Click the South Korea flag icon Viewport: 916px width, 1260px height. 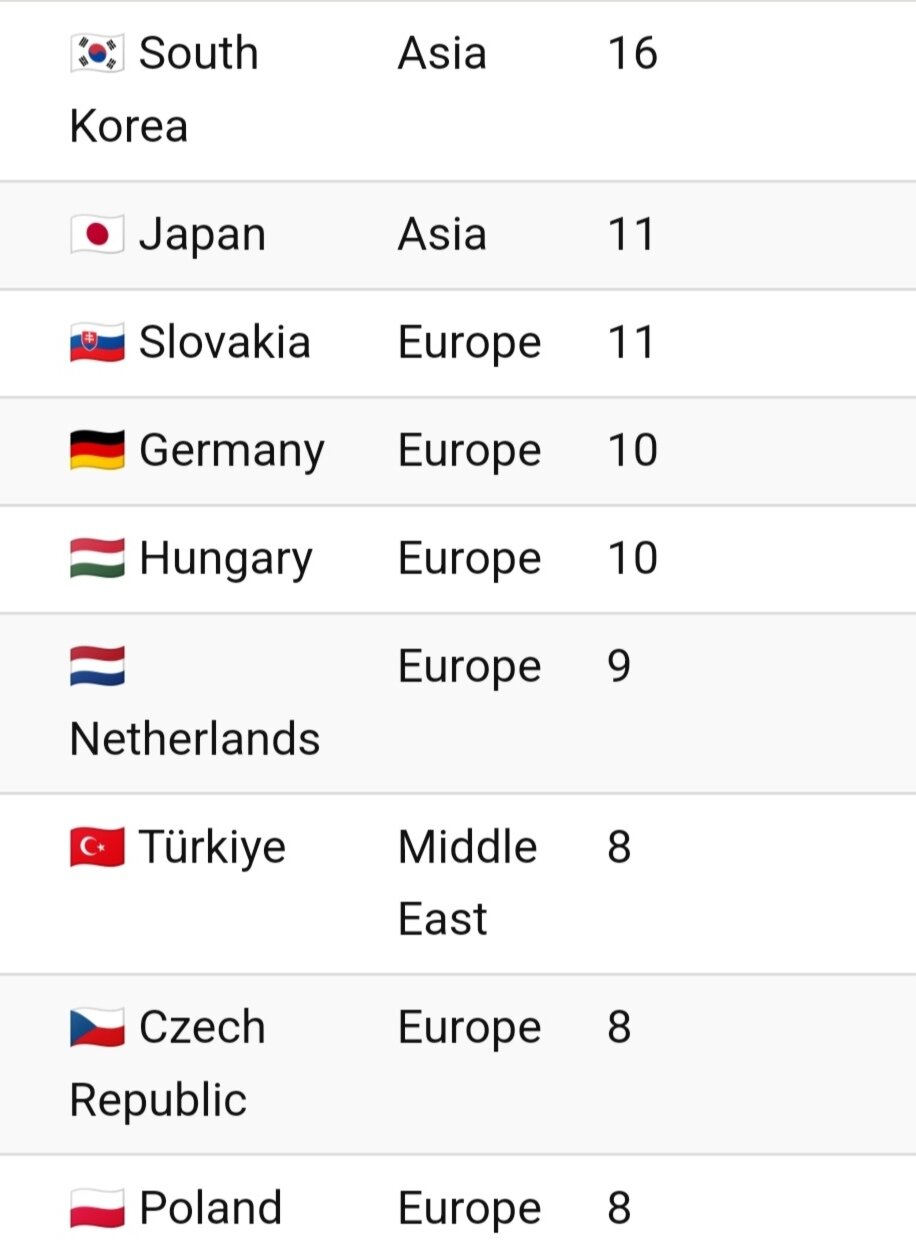(x=97, y=53)
